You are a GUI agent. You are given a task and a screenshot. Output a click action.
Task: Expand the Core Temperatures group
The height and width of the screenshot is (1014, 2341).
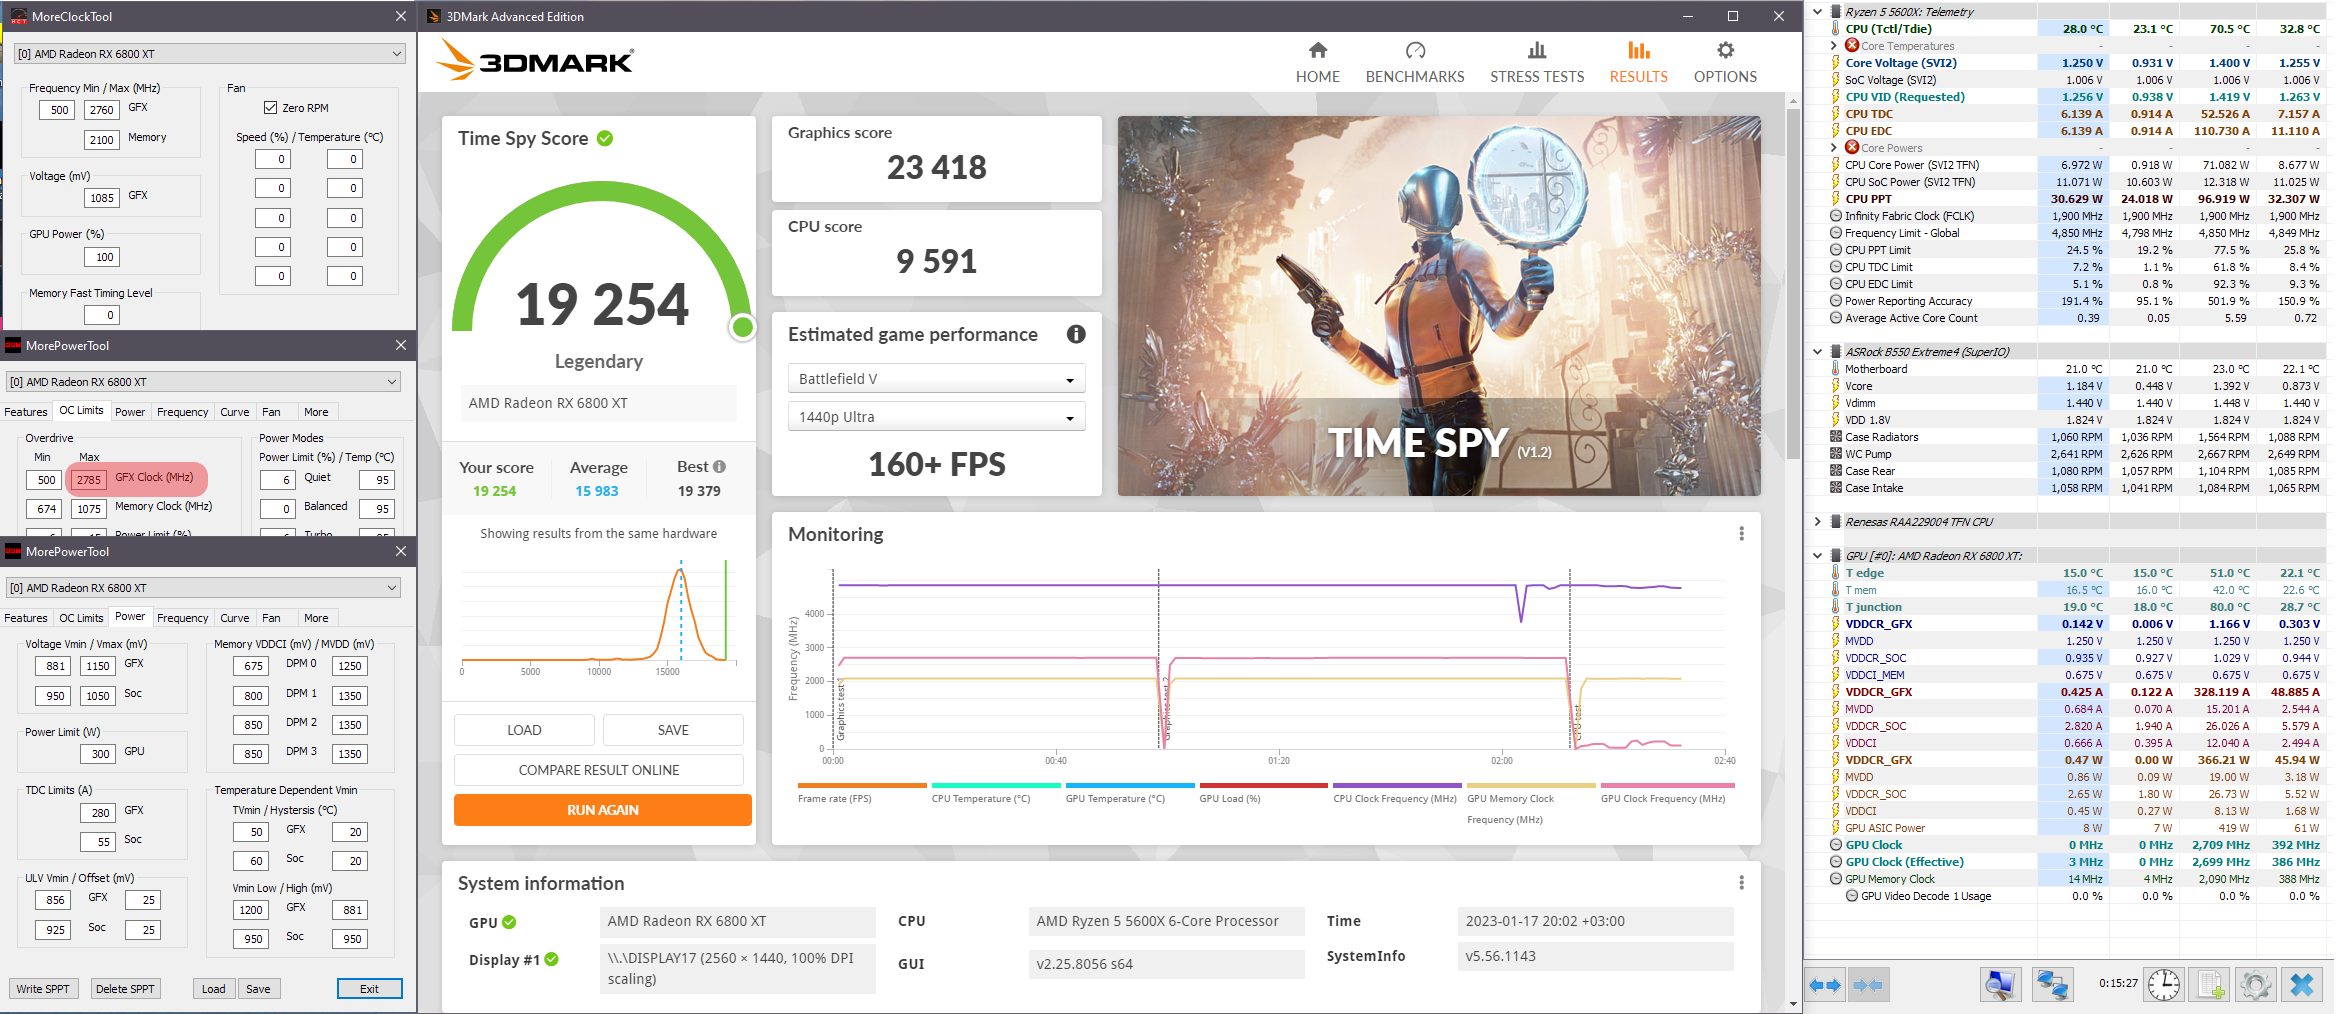click(x=1833, y=46)
